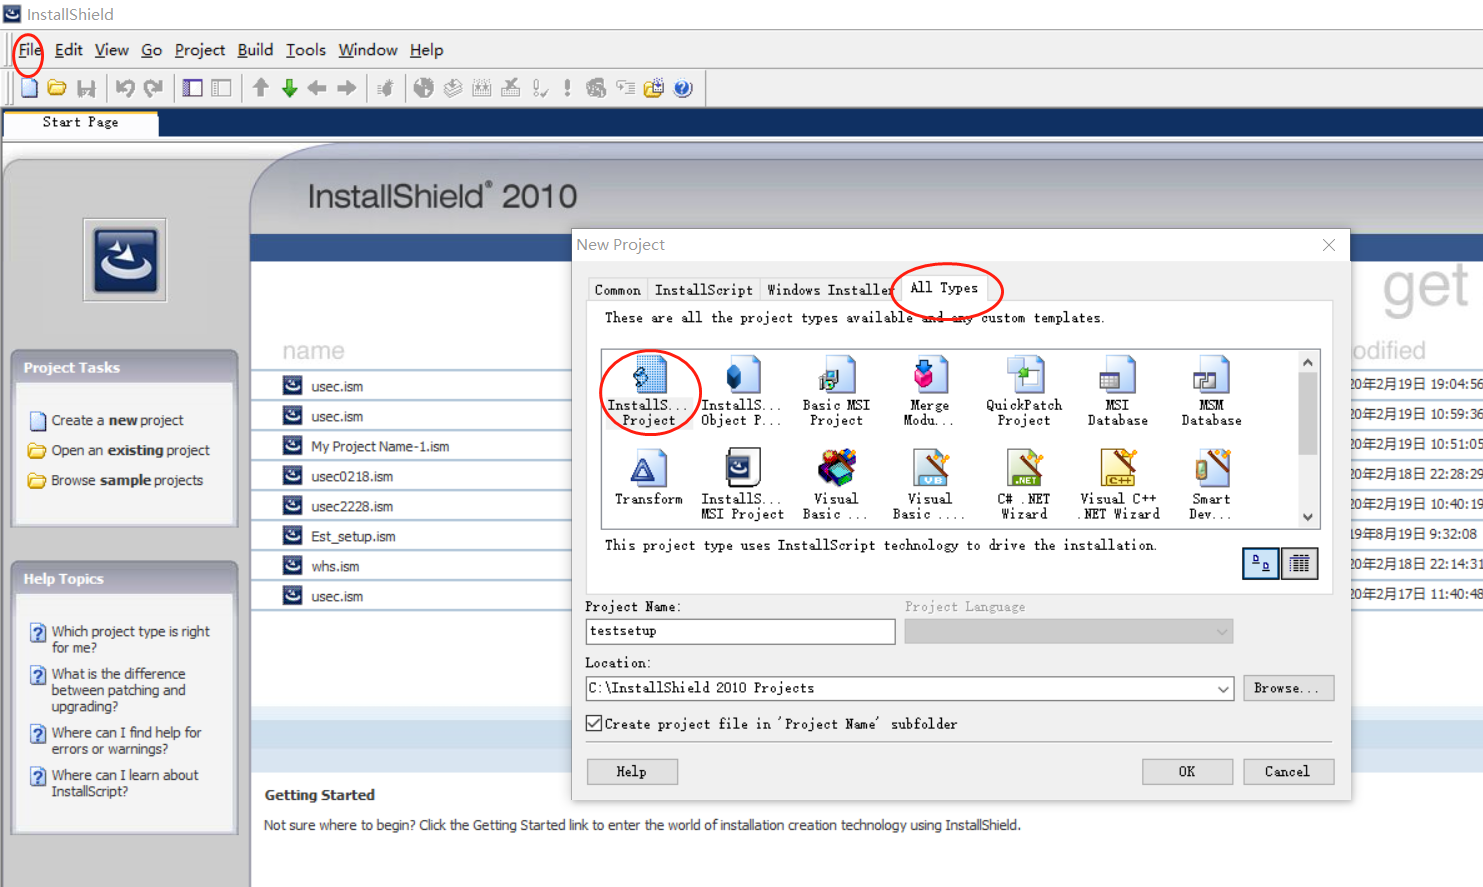Click the Back left-arrow toolbar icon
This screenshot has height=887, width=1483.
pyautogui.click(x=317, y=88)
